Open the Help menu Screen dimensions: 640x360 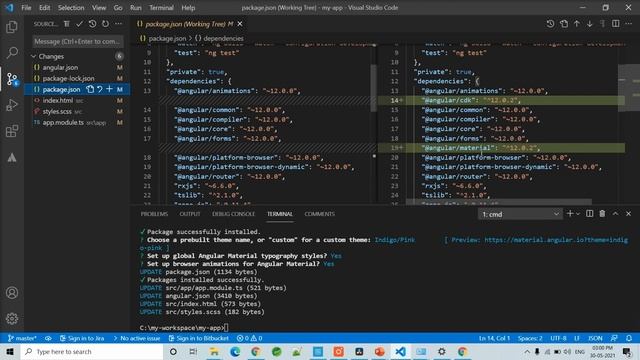coord(188,8)
